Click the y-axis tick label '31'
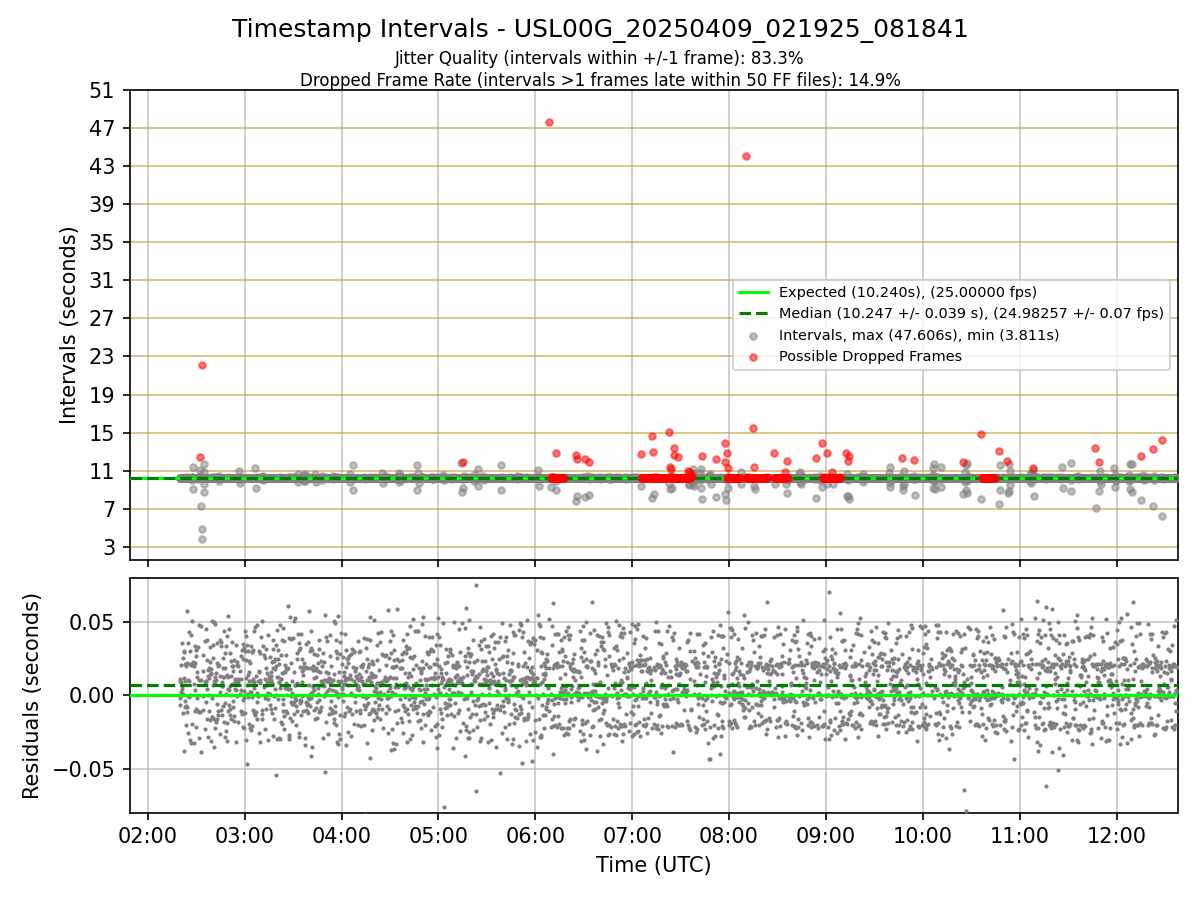Screen dimensions: 1200x900 coord(105,280)
